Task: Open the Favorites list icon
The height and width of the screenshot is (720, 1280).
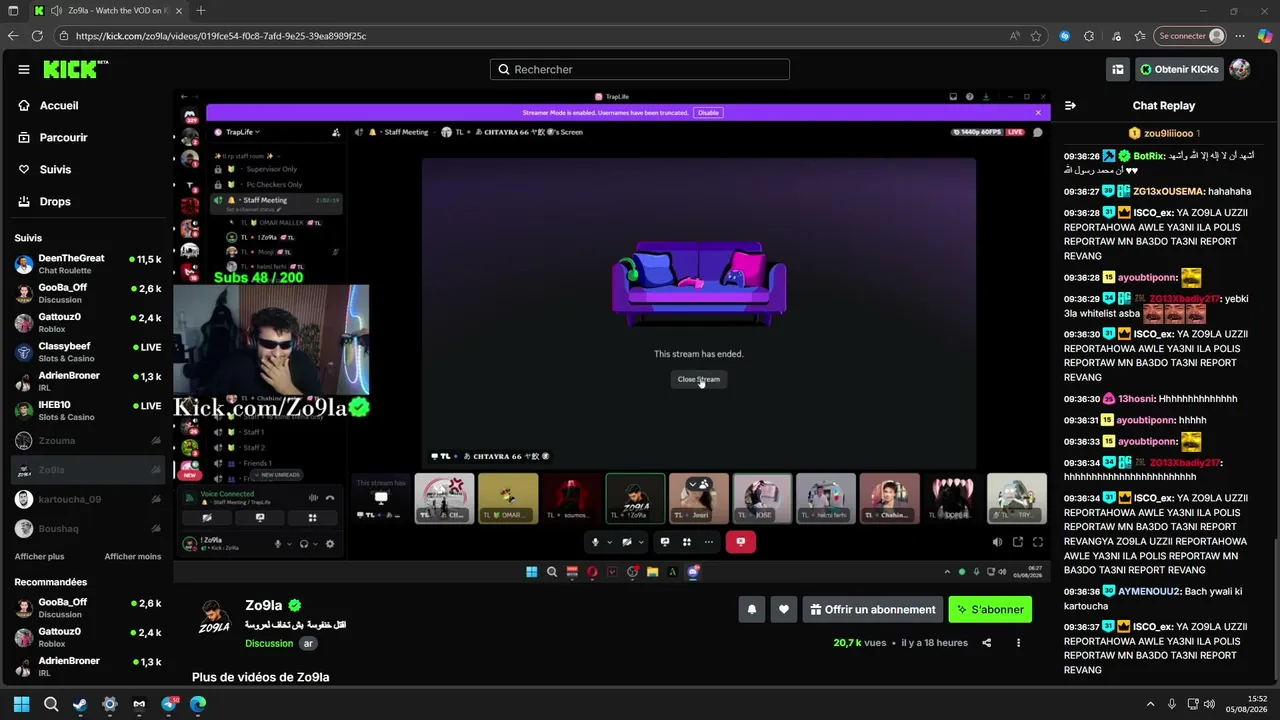Action: coord(1140,36)
